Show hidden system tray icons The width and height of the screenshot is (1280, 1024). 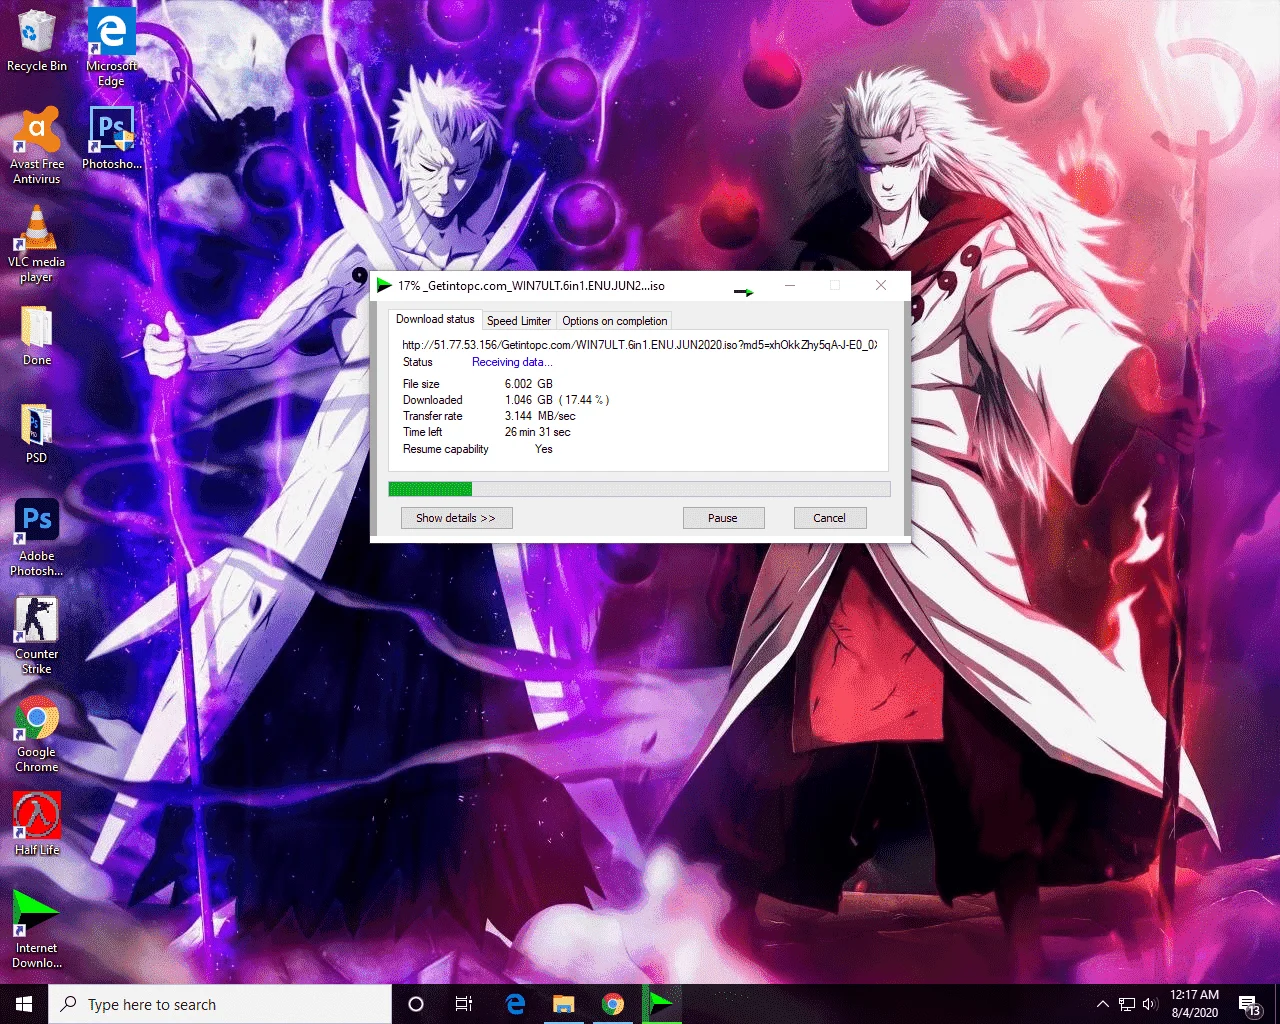[x=1102, y=1004]
